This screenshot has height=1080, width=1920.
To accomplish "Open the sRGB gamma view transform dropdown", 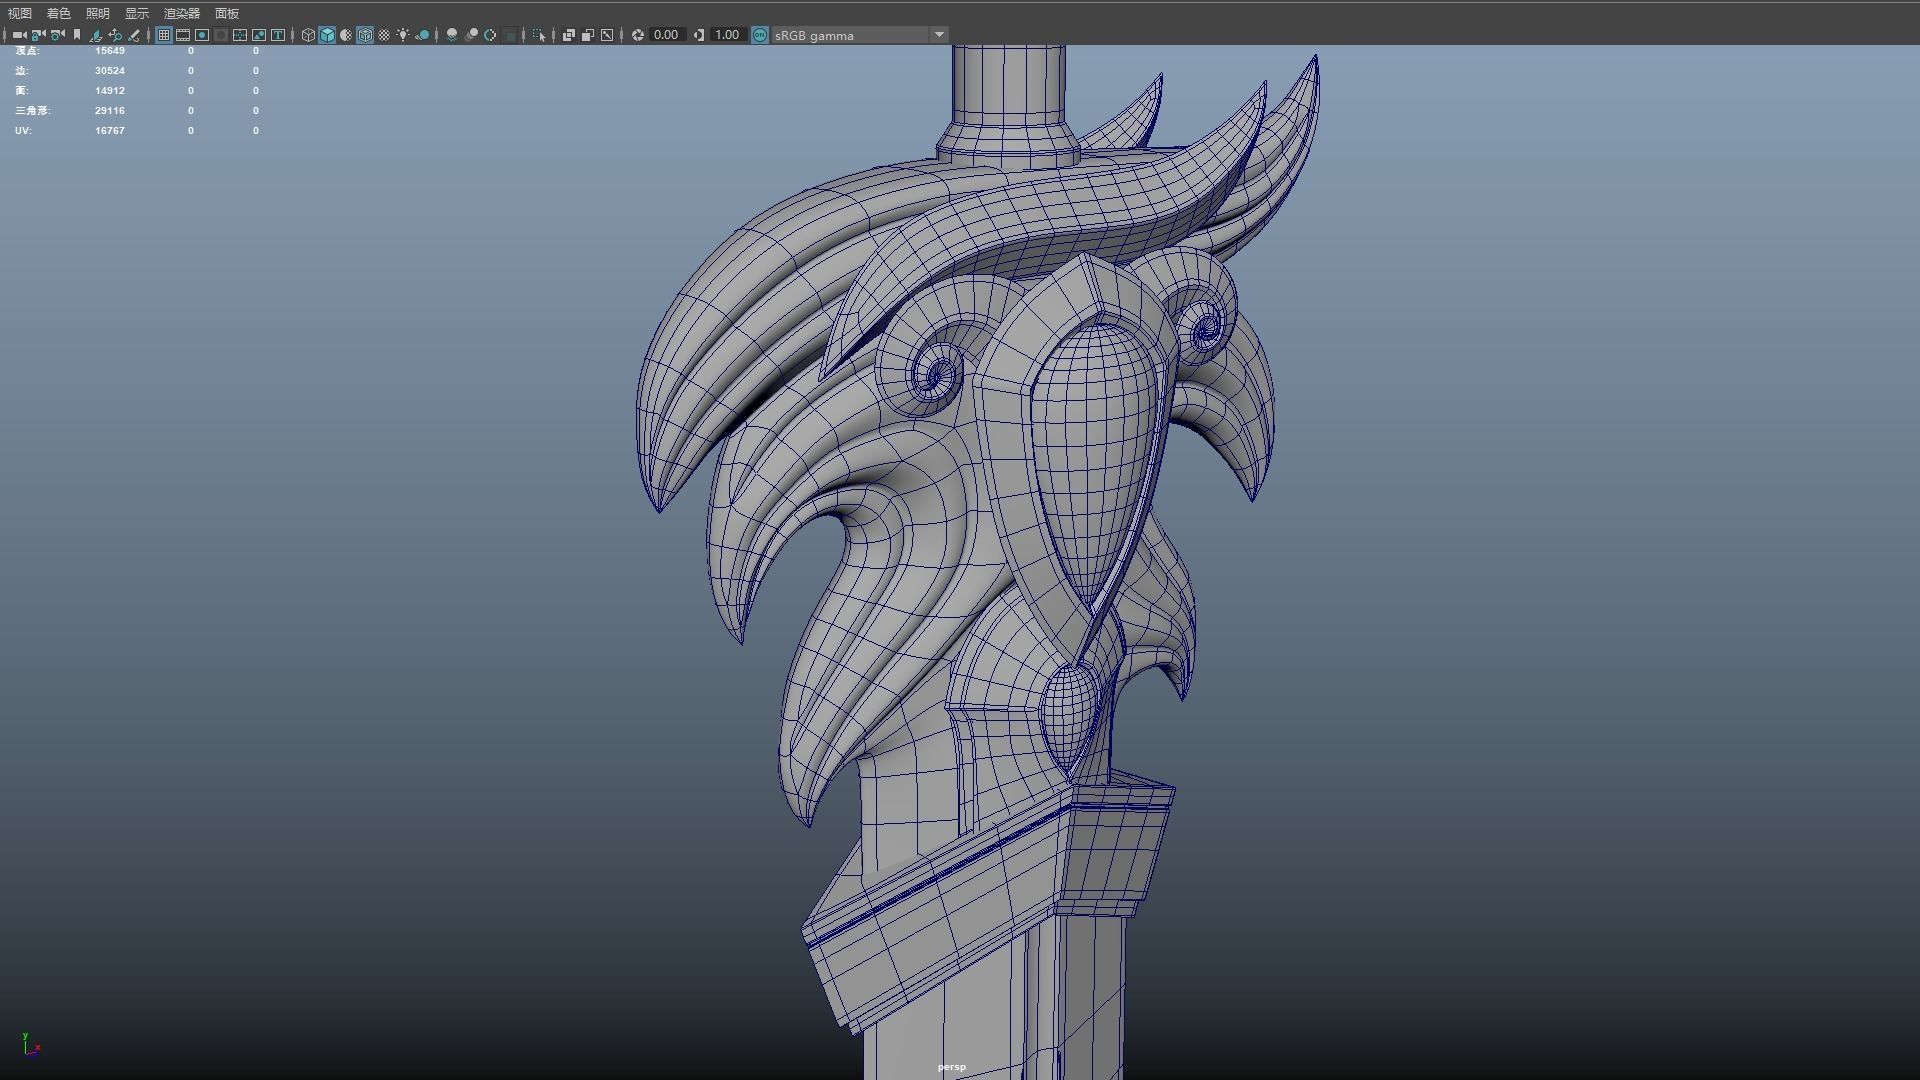I will coord(850,35).
